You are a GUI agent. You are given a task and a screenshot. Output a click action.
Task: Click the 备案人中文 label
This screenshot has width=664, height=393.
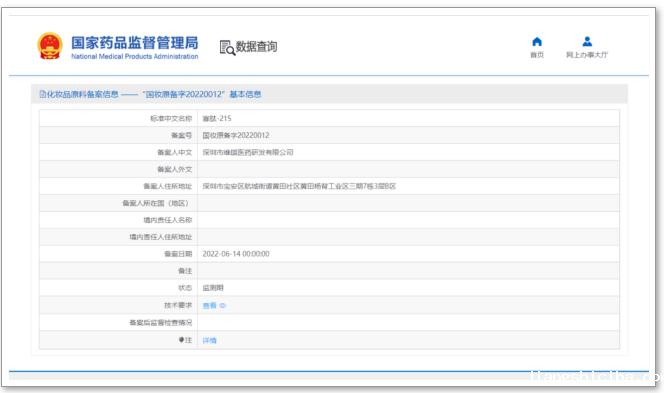(174, 152)
